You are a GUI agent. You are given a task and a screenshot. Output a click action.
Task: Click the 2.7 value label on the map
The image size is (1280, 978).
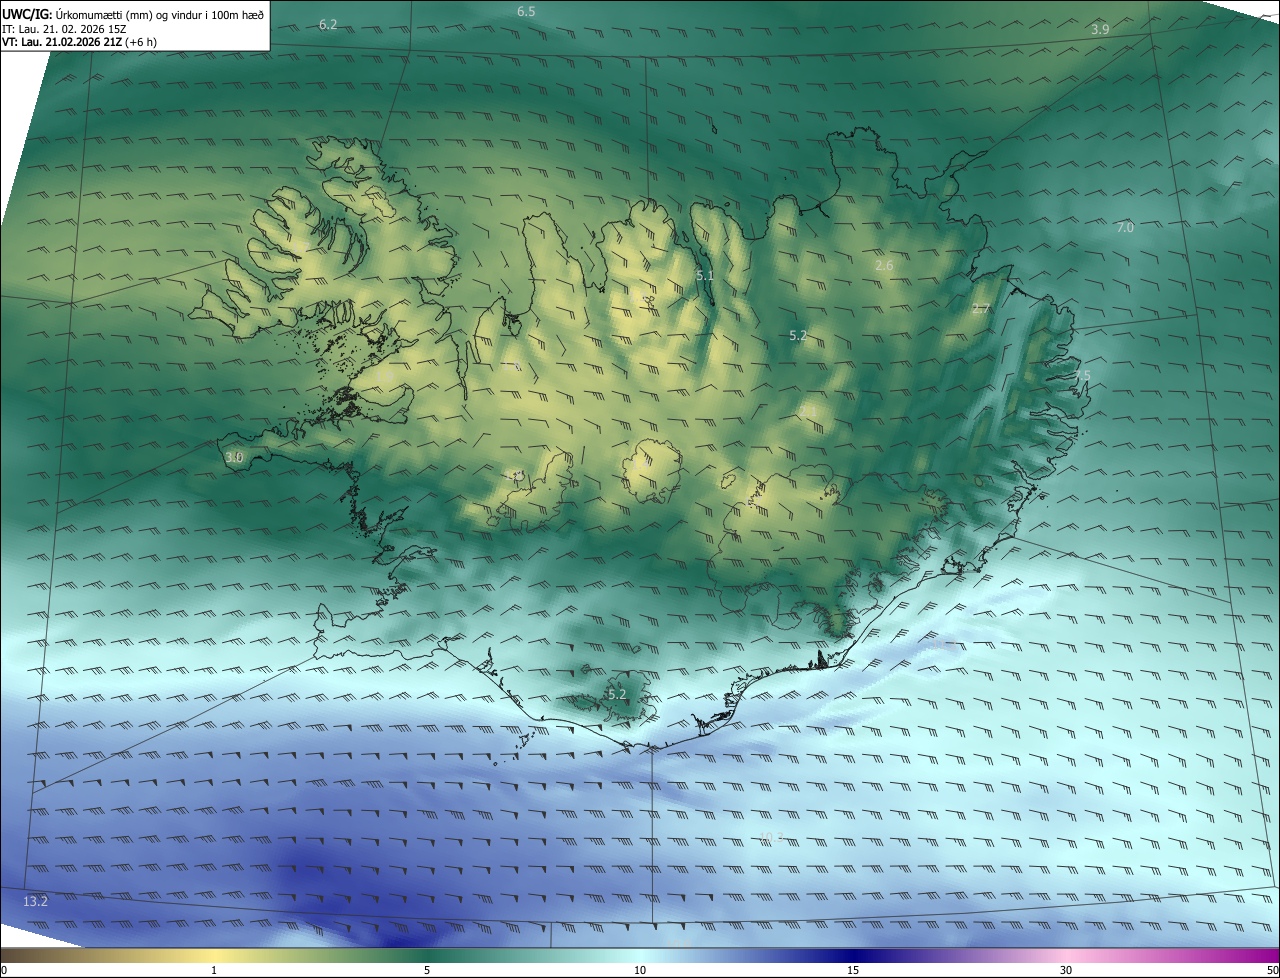(981, 309)
